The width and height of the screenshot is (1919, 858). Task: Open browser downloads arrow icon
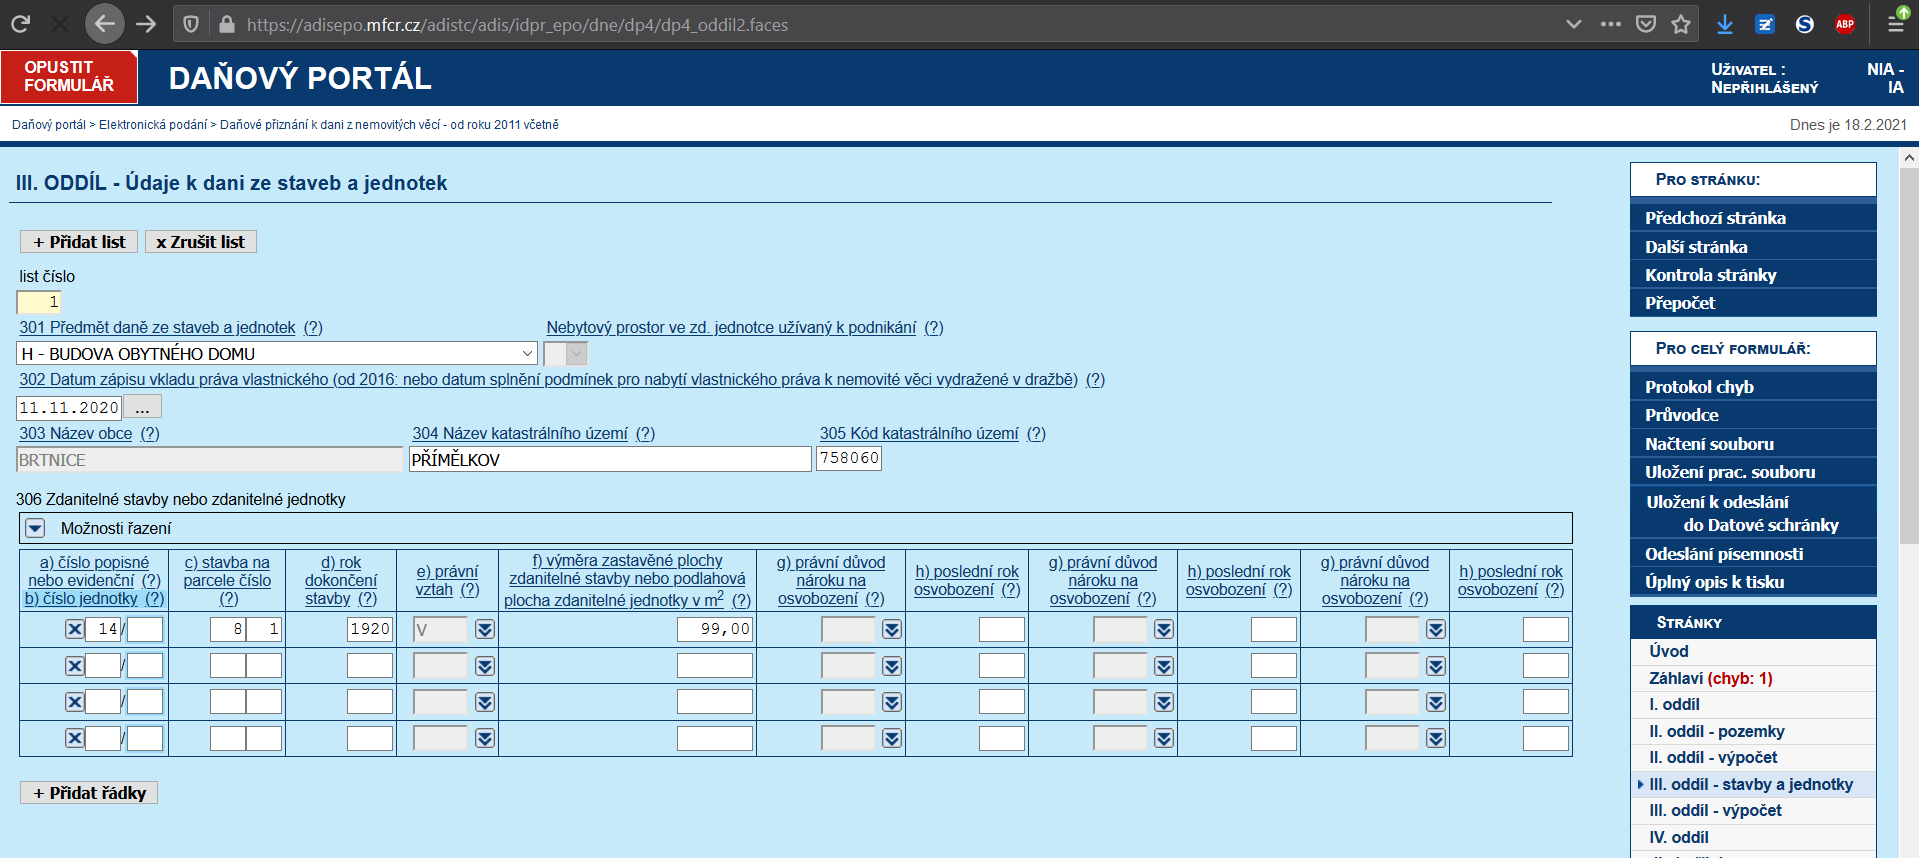pyautogui.click(x=1725, y=24)
